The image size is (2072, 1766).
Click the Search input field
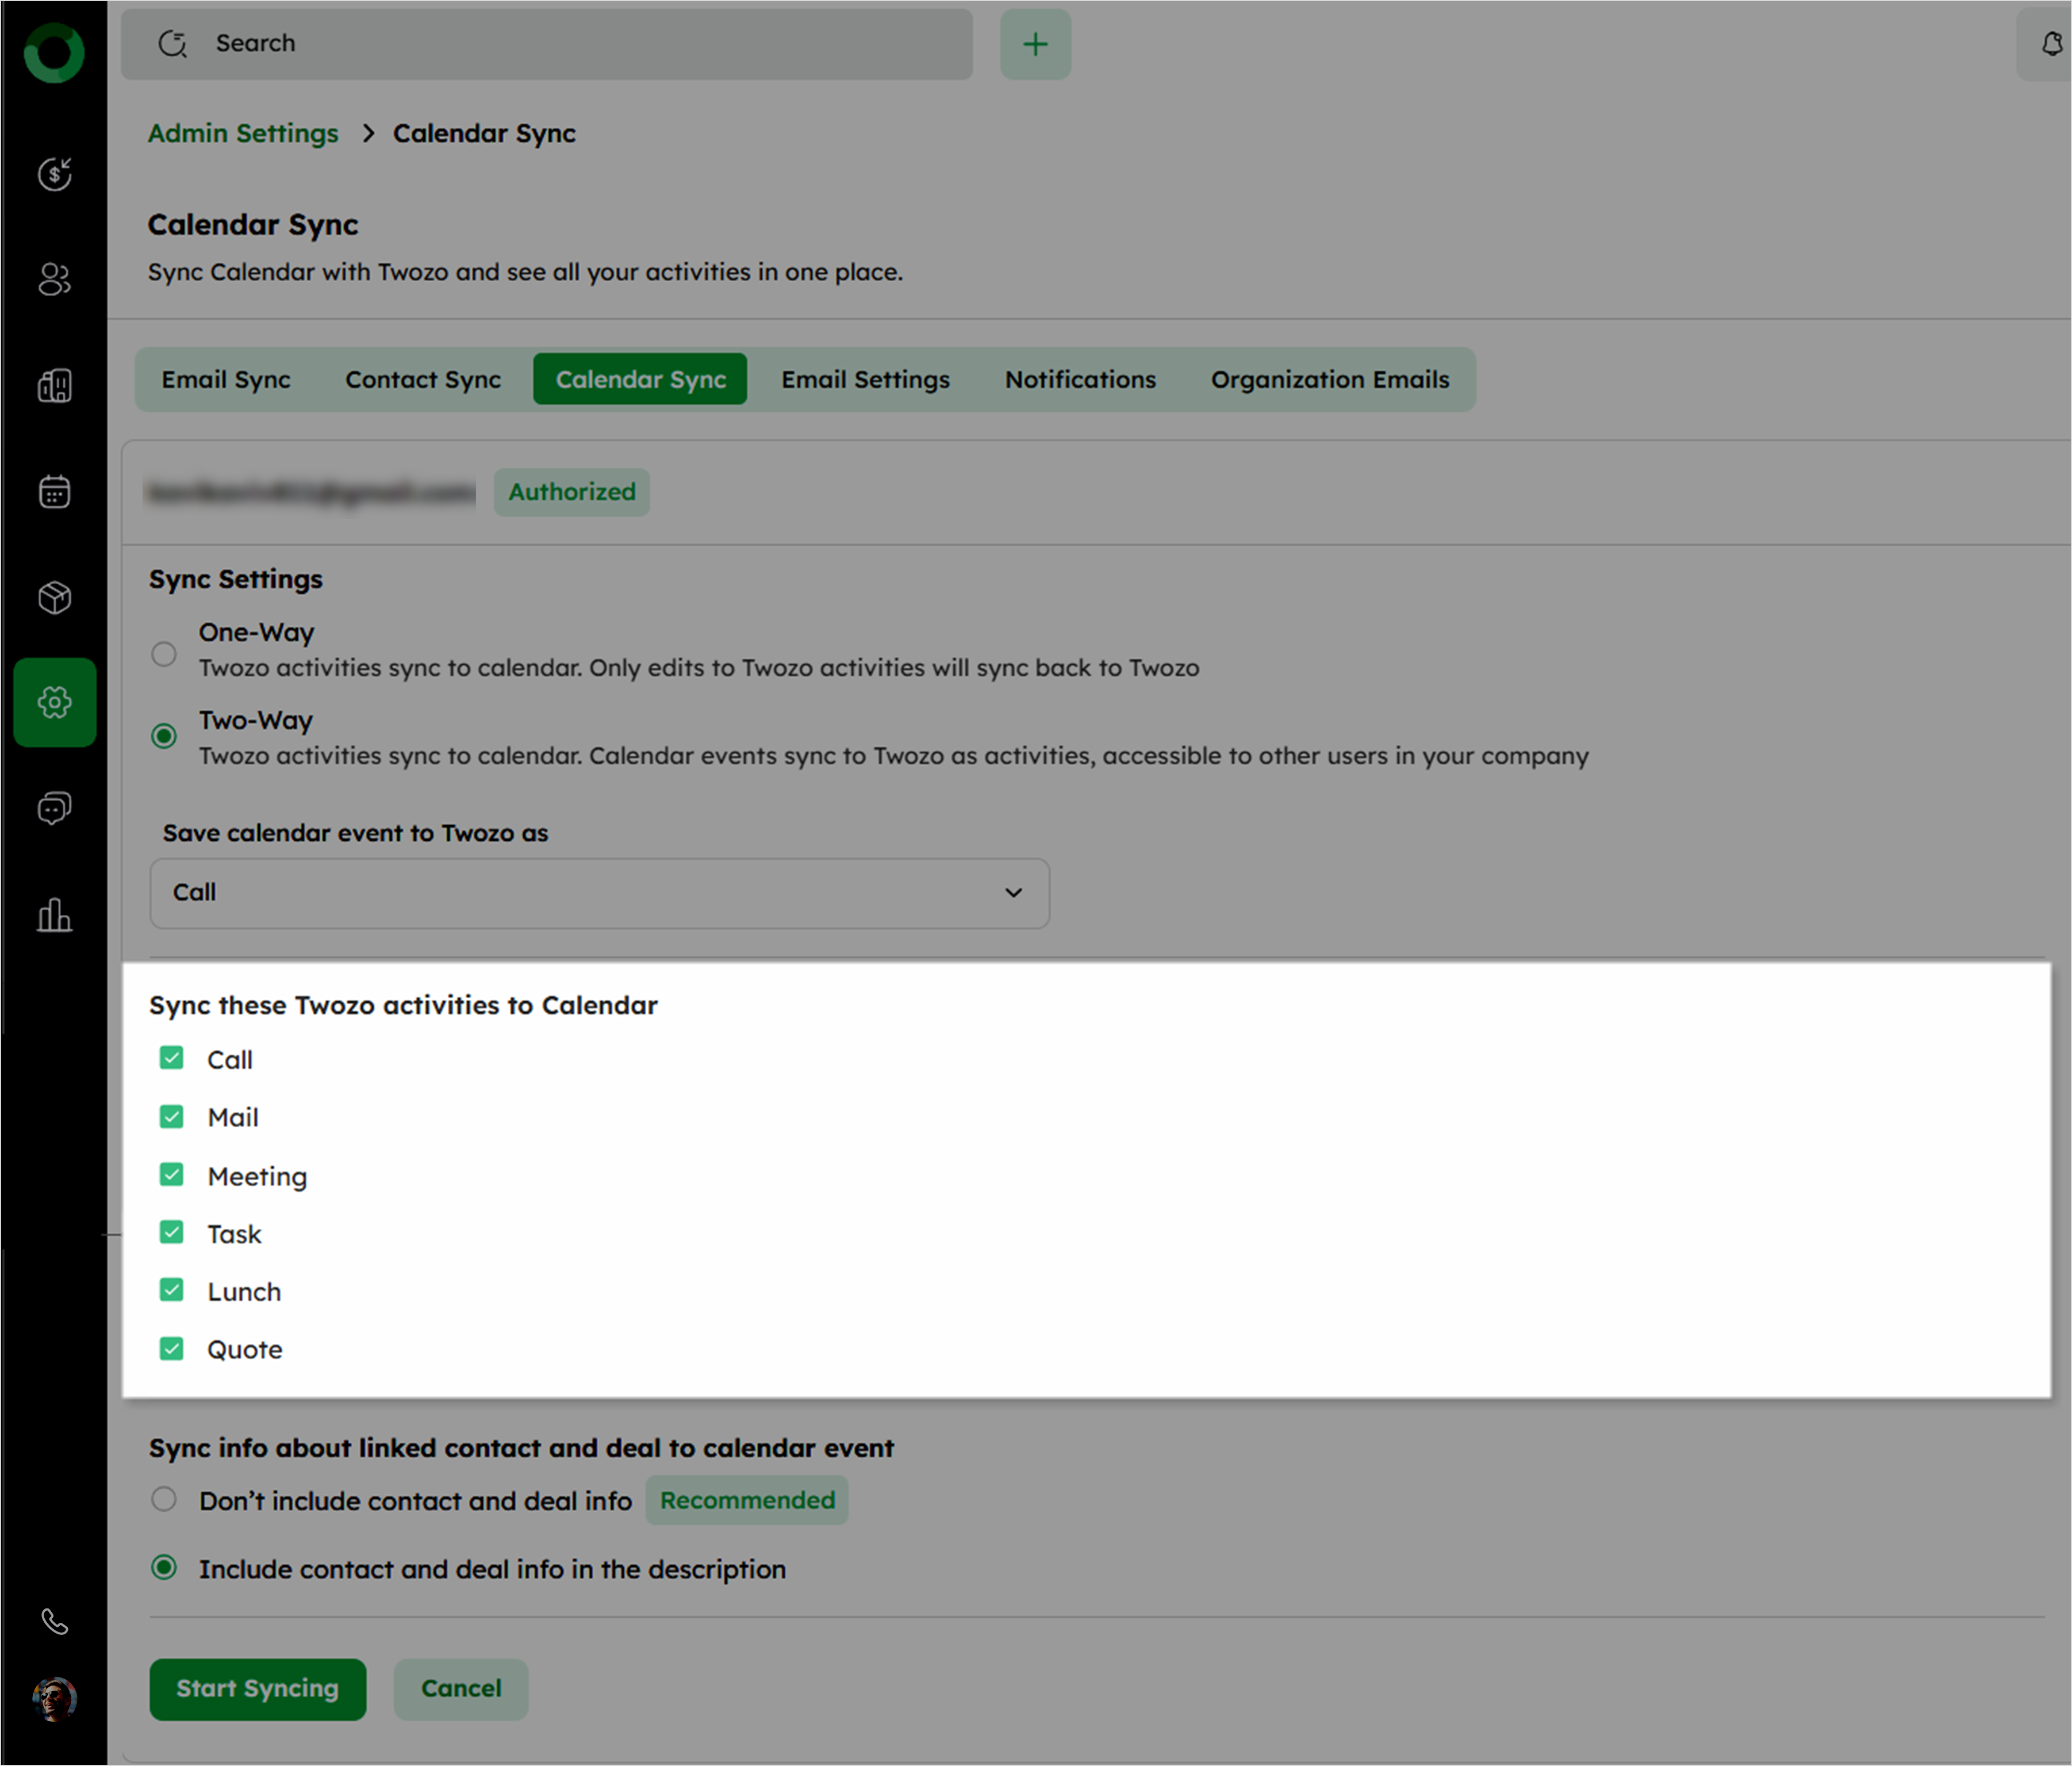click(560, 44)
